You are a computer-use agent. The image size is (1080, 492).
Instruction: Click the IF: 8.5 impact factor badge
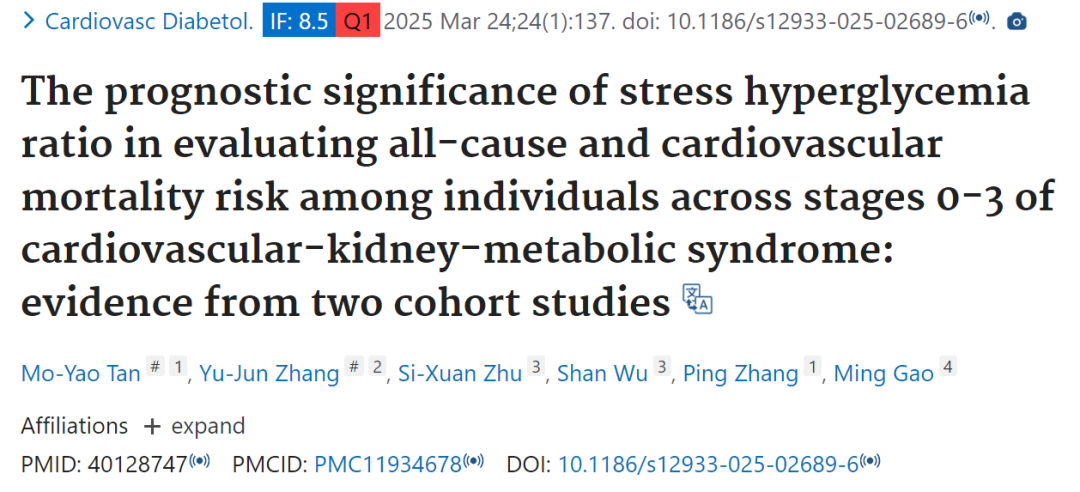[299, 22]
